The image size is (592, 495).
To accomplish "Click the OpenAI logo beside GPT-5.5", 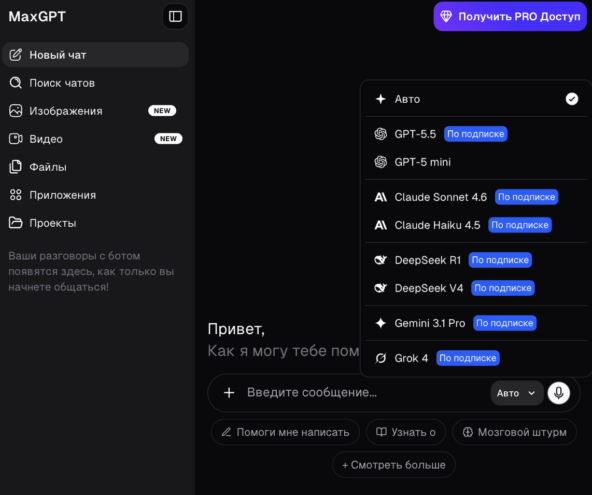I will (x=381, y=134).
